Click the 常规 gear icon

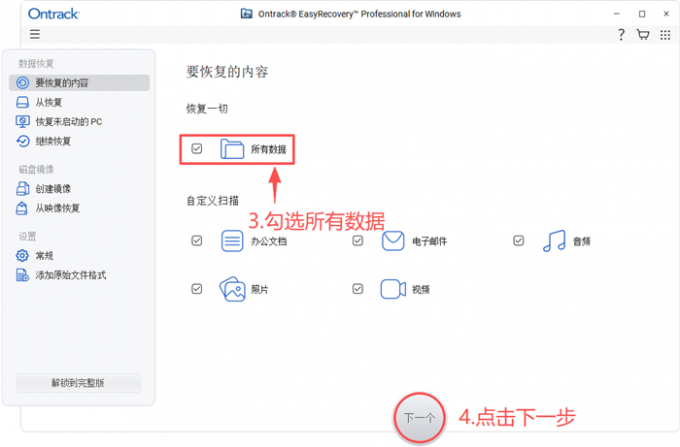pos(22,255)
